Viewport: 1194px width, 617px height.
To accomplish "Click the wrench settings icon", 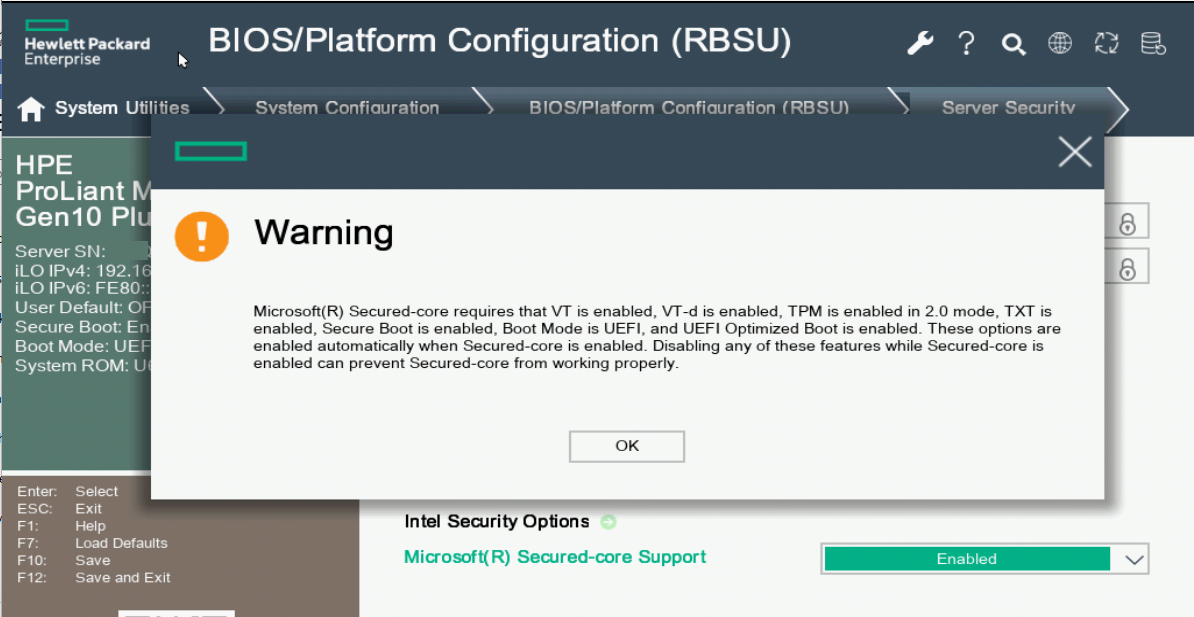I will 920,44.
